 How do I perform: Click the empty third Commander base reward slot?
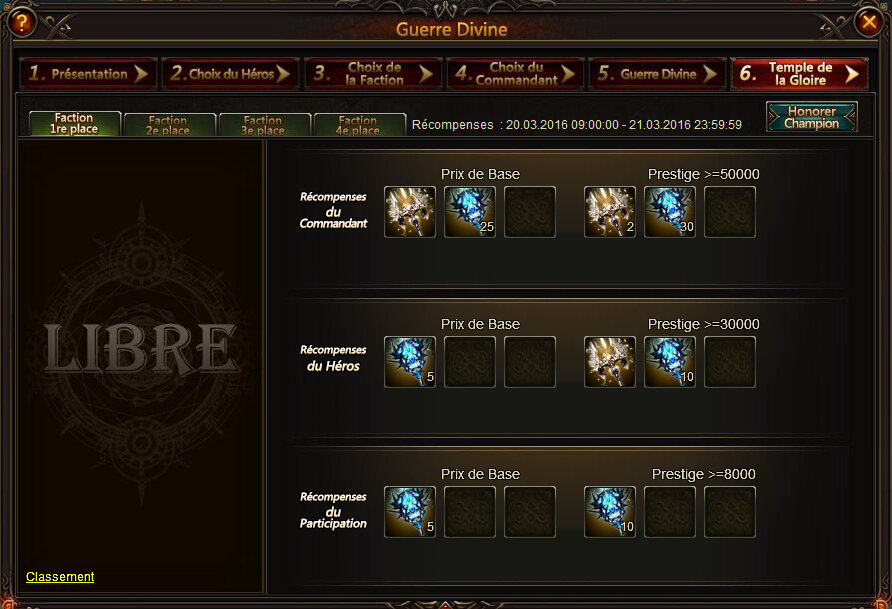pyautogui.click(x=530, y=212)
